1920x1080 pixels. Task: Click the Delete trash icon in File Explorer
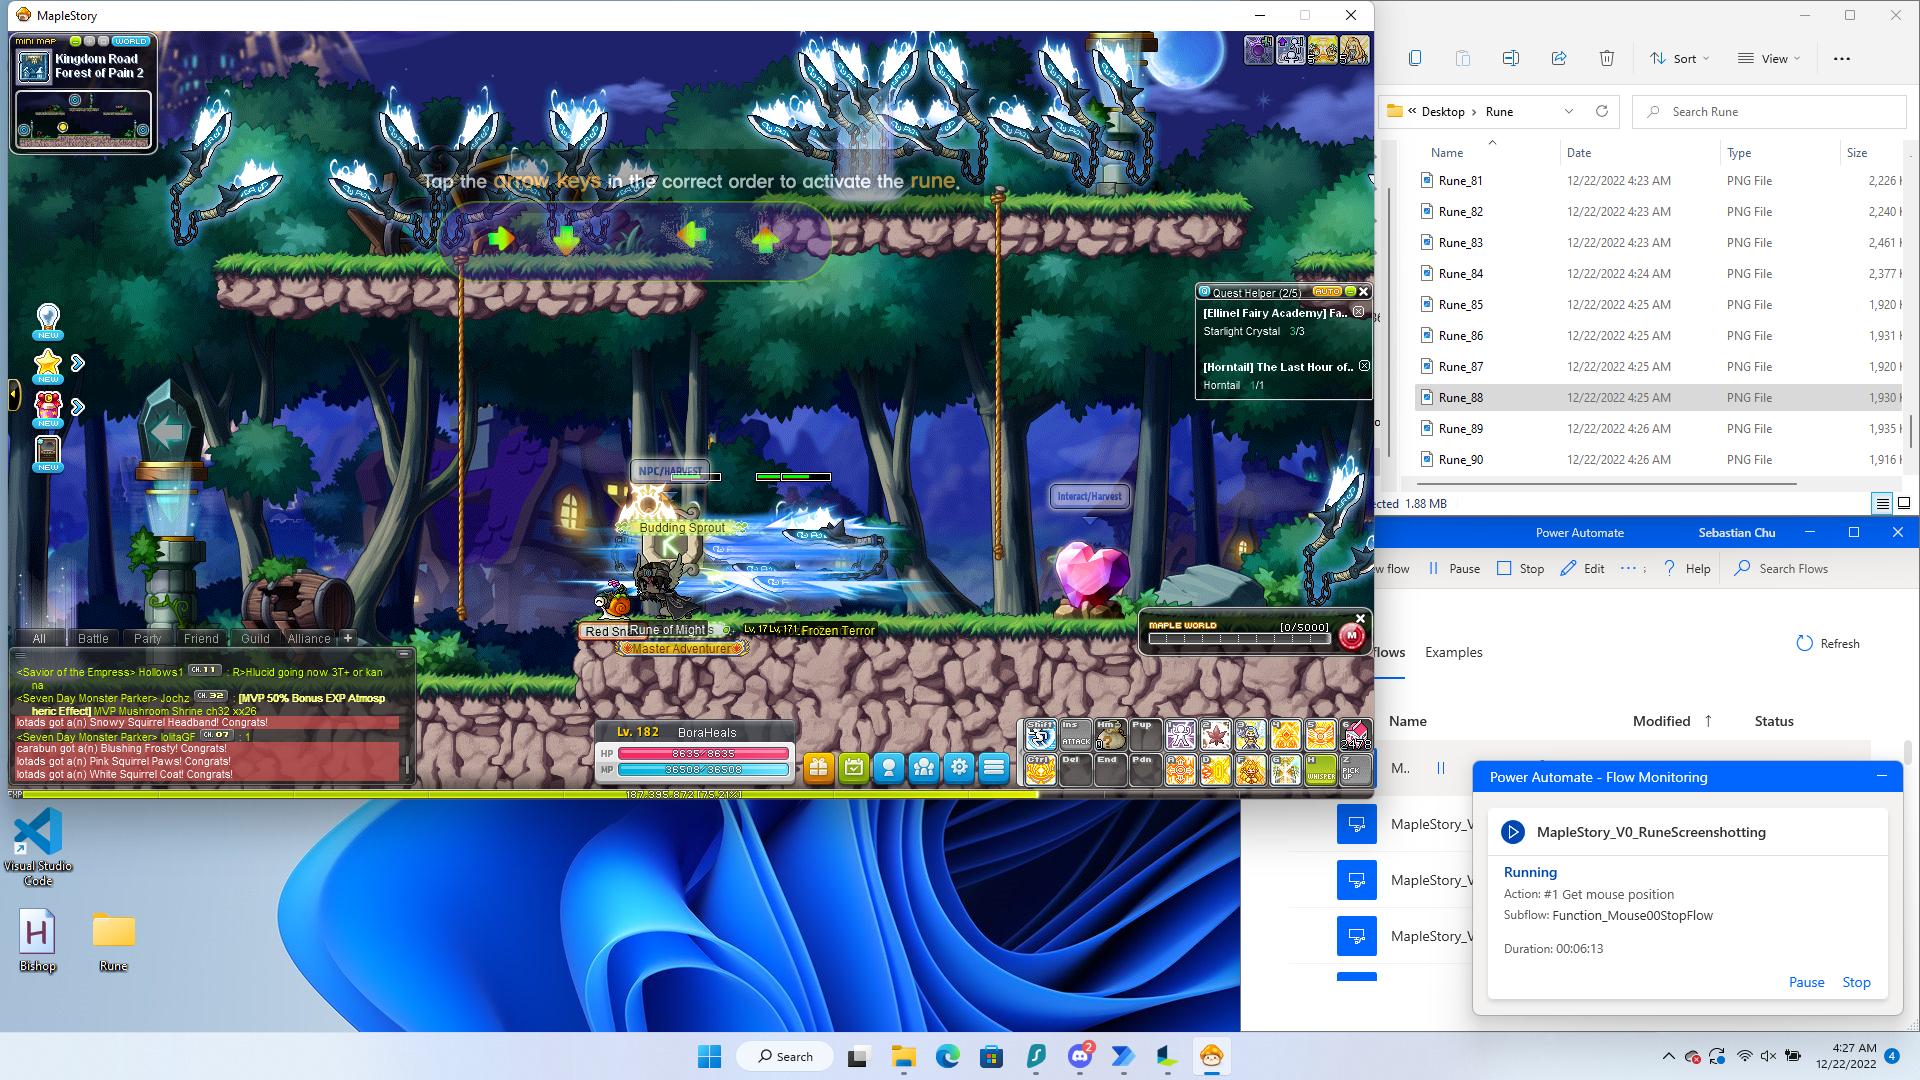(1606, 58)
